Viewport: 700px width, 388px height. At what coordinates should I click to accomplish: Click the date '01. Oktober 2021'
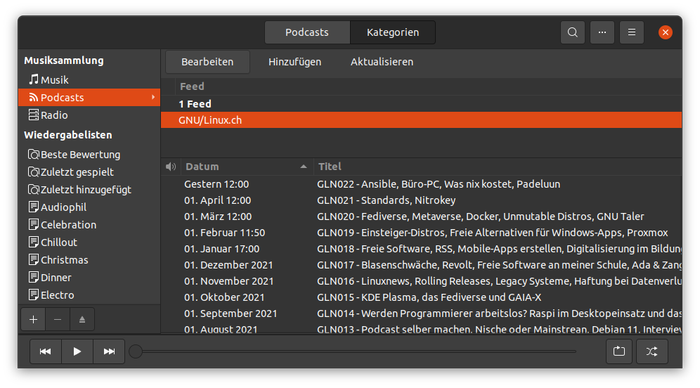[224, 297]
